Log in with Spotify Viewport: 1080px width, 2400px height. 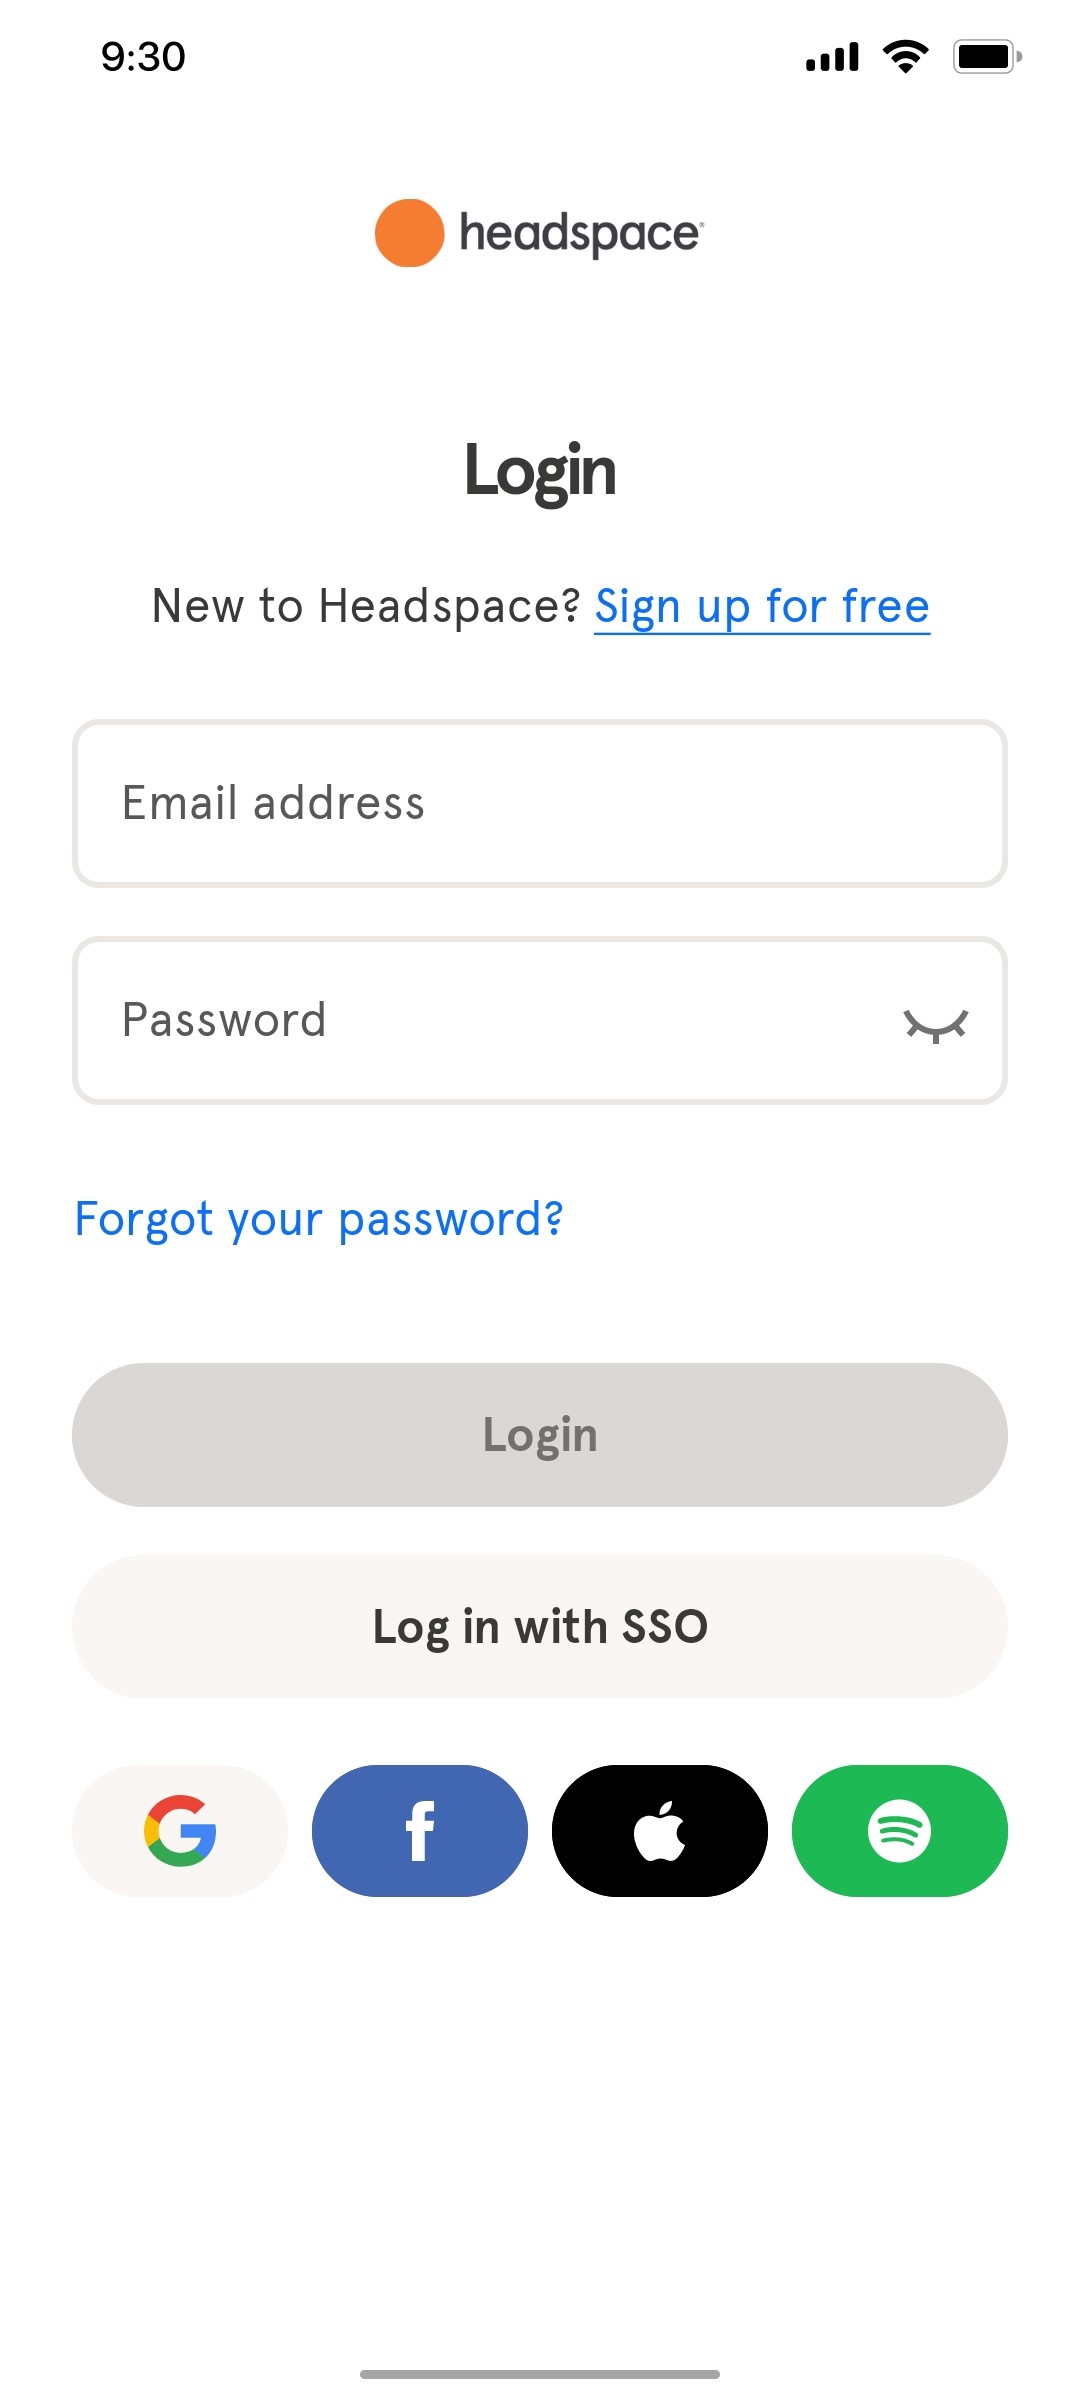click(x=899, y=1830)
